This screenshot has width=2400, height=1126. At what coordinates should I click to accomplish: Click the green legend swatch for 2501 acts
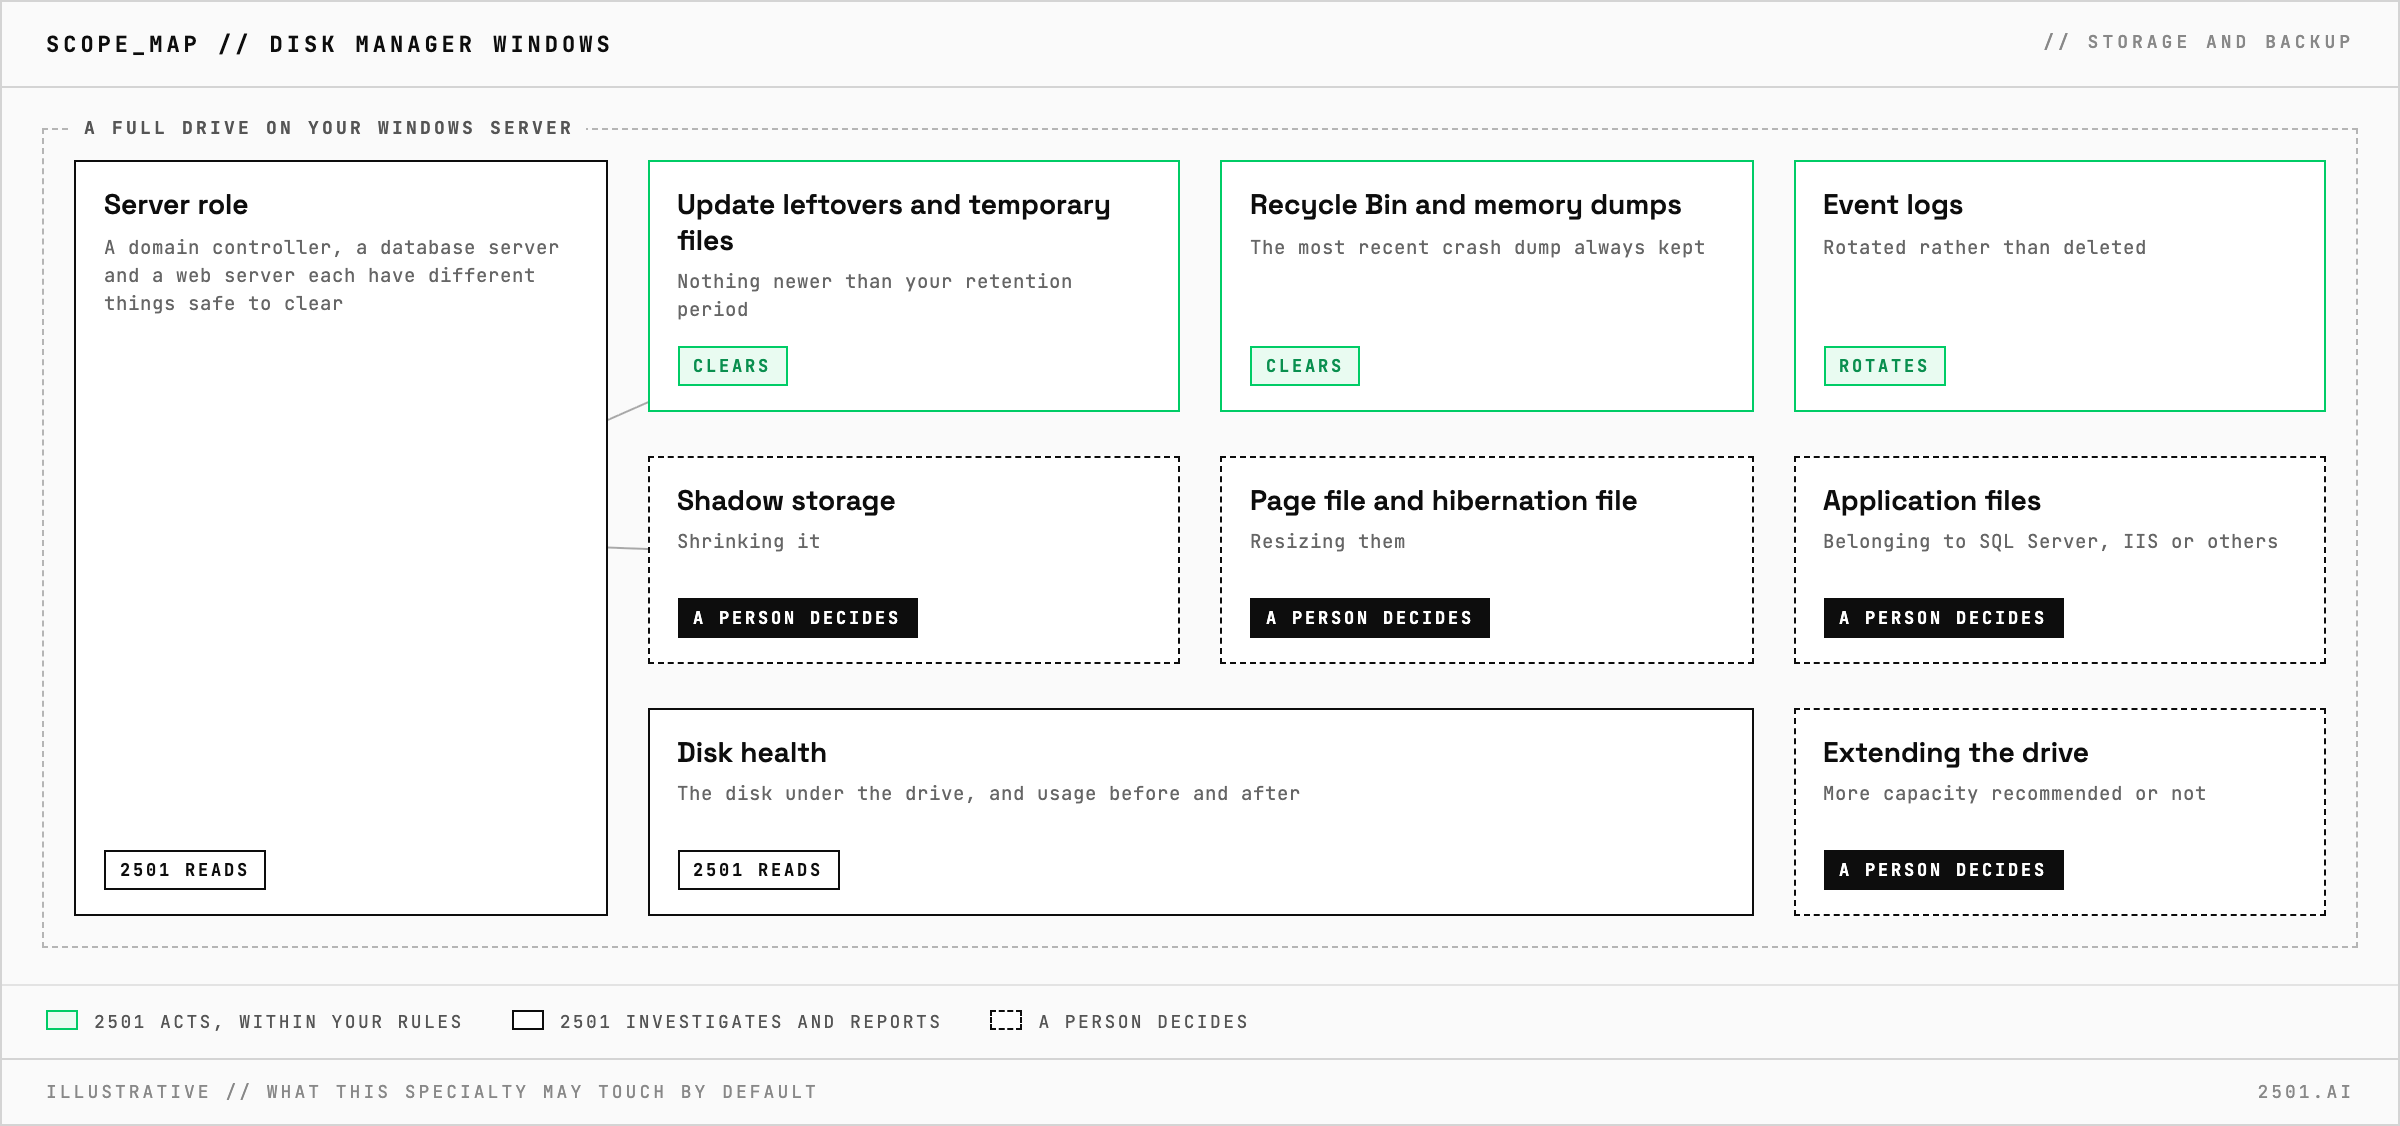click(x=62, y=1020)
